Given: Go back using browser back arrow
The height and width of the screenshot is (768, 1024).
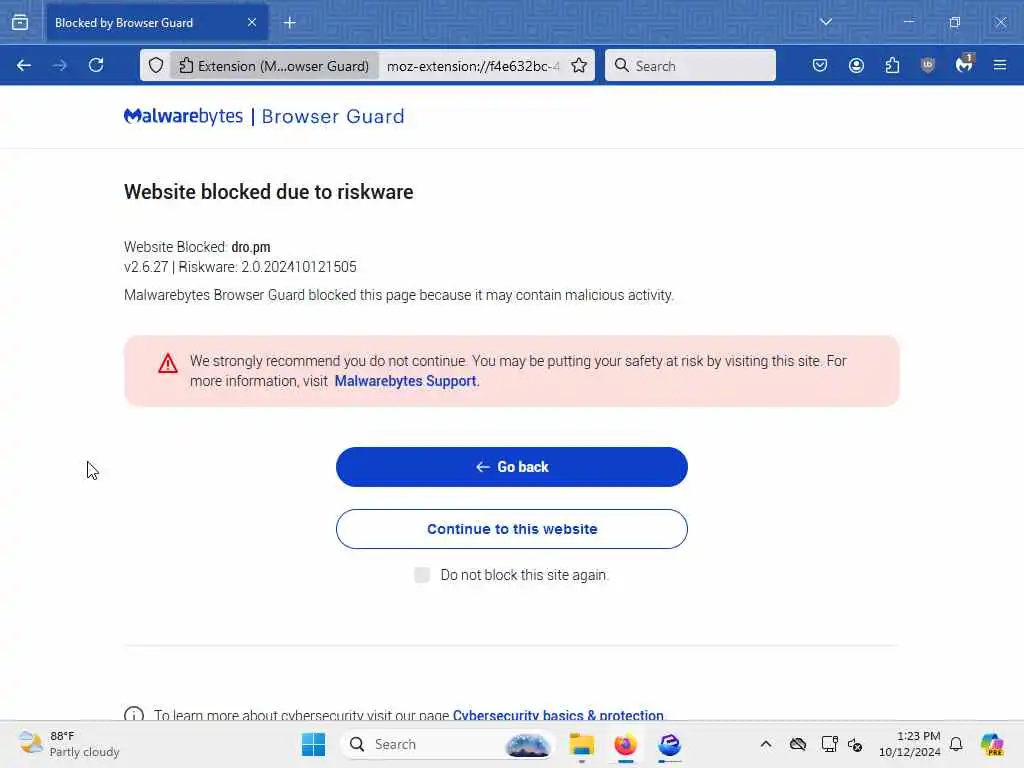Looking at the screenshot, I should pos(24,65).
